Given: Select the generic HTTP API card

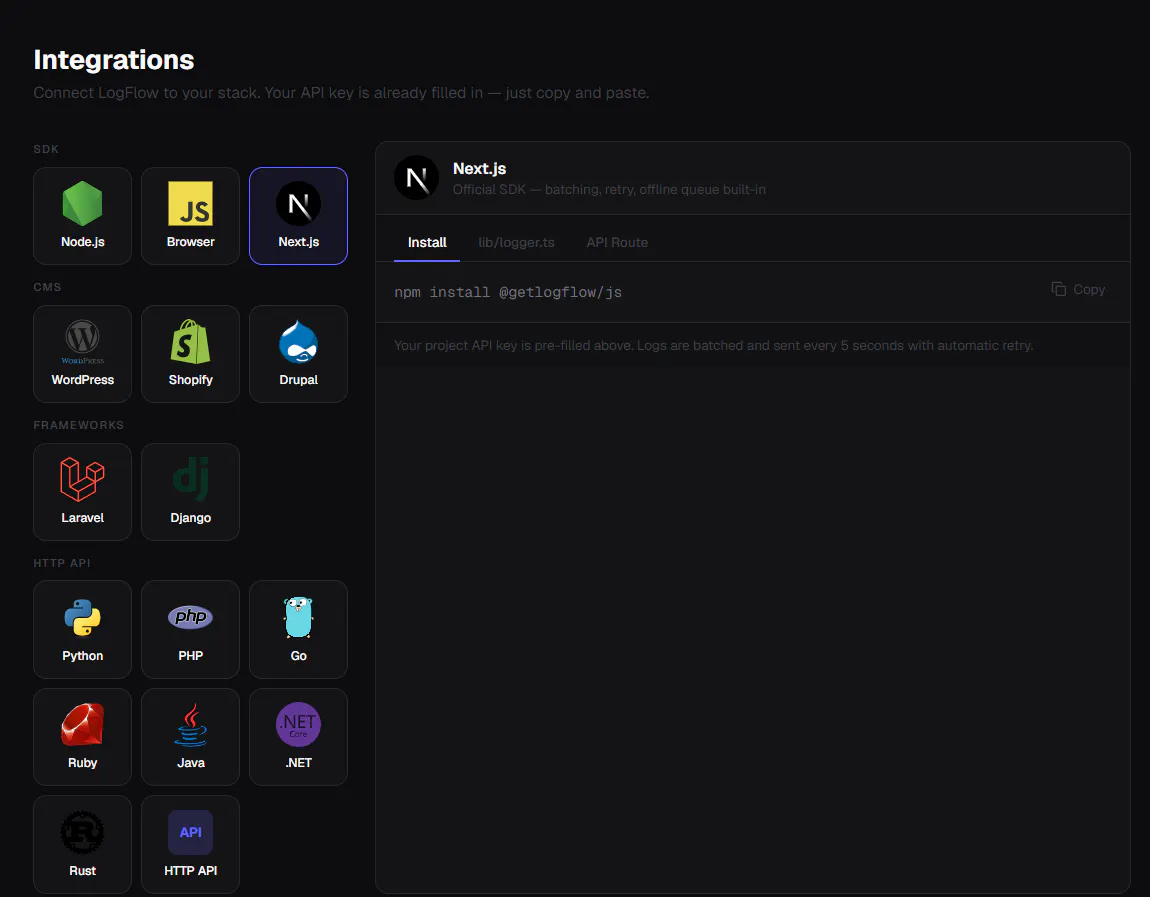Looking at the screenshot, I should [190, 844].
